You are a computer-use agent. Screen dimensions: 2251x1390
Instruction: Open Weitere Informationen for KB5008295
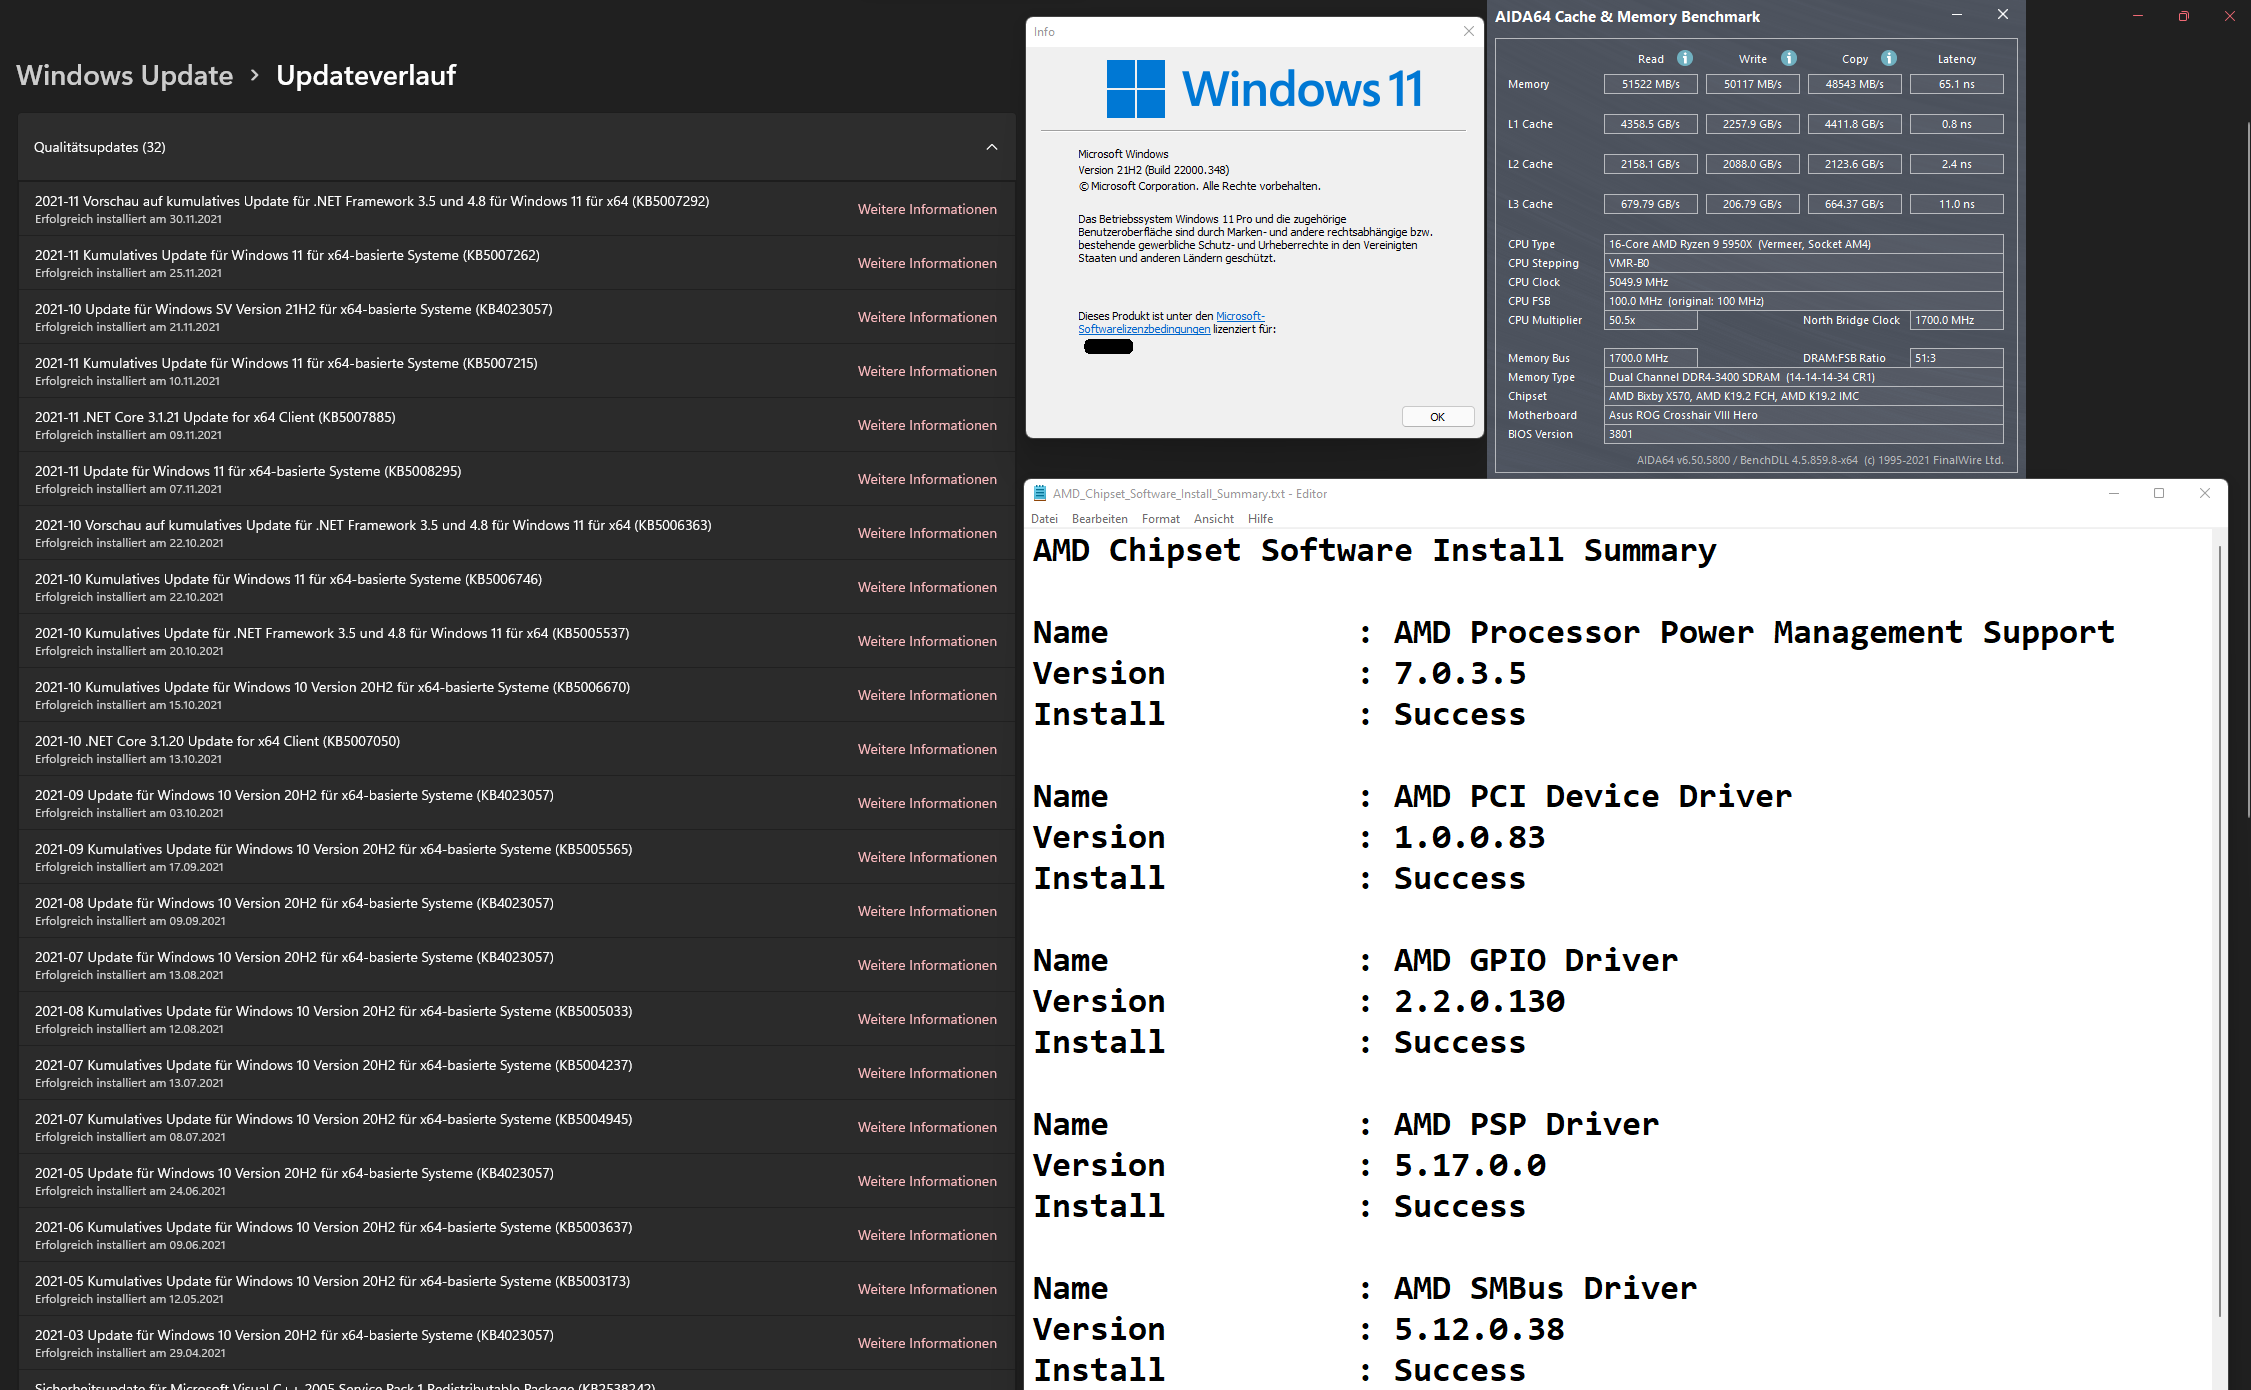(927, 479)
